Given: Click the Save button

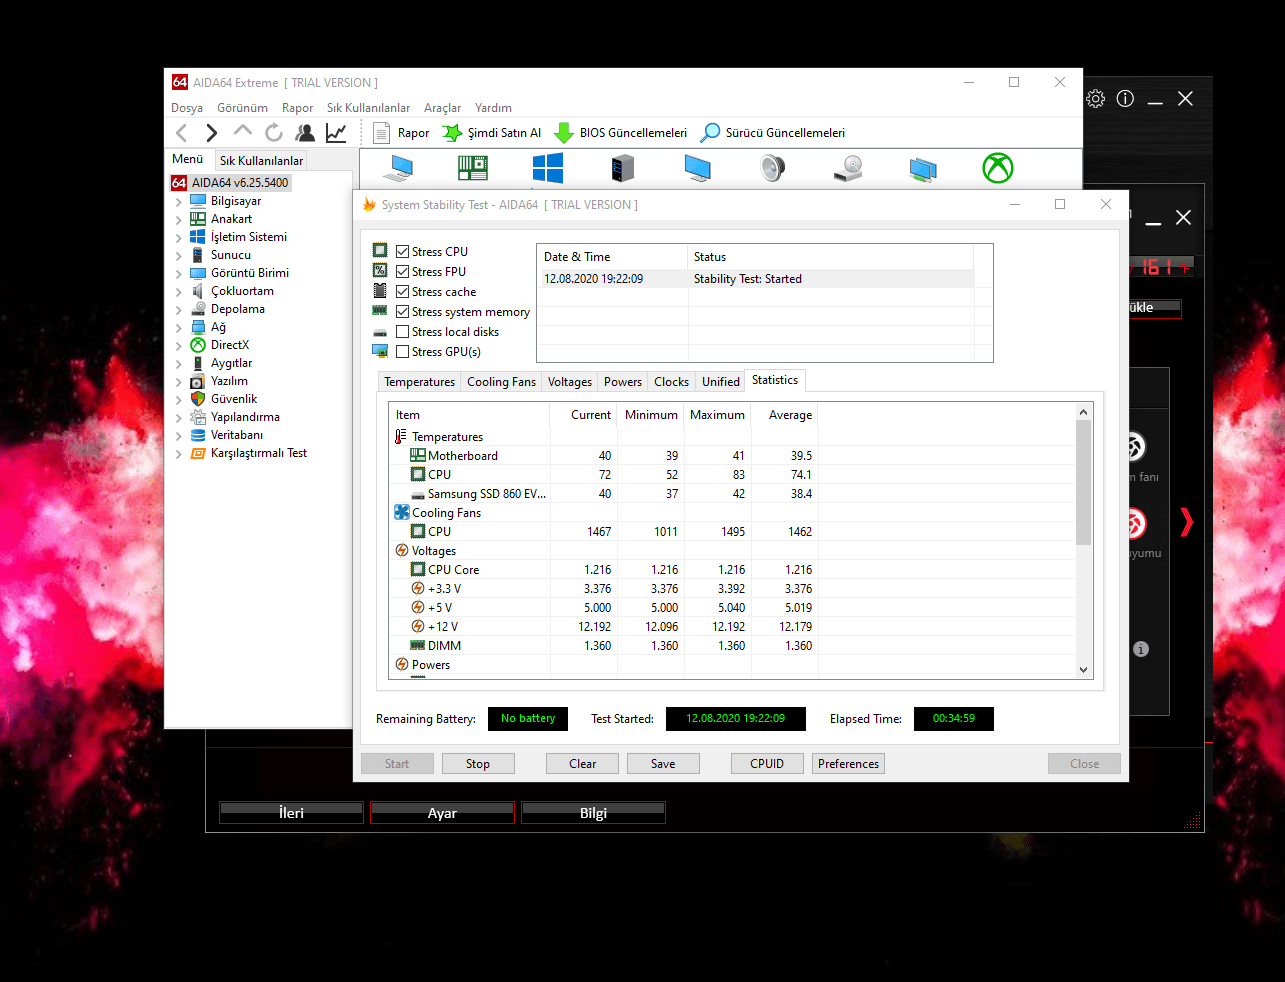Looking at the screenshot, I should (x=663, y=764).
